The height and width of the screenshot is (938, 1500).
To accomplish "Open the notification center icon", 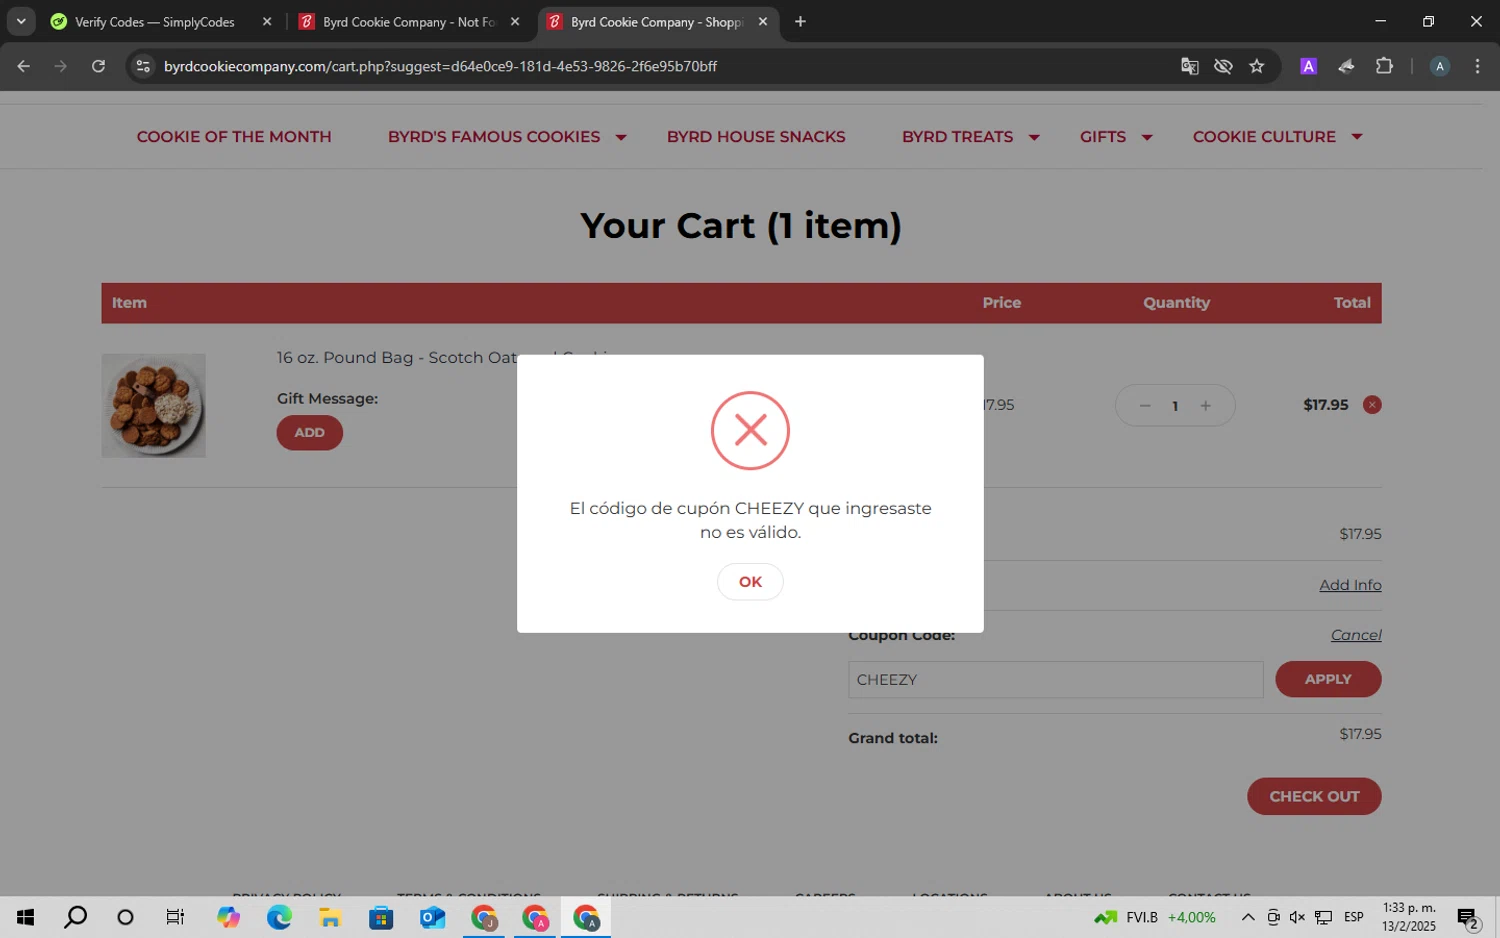I will coord(1468,917).
